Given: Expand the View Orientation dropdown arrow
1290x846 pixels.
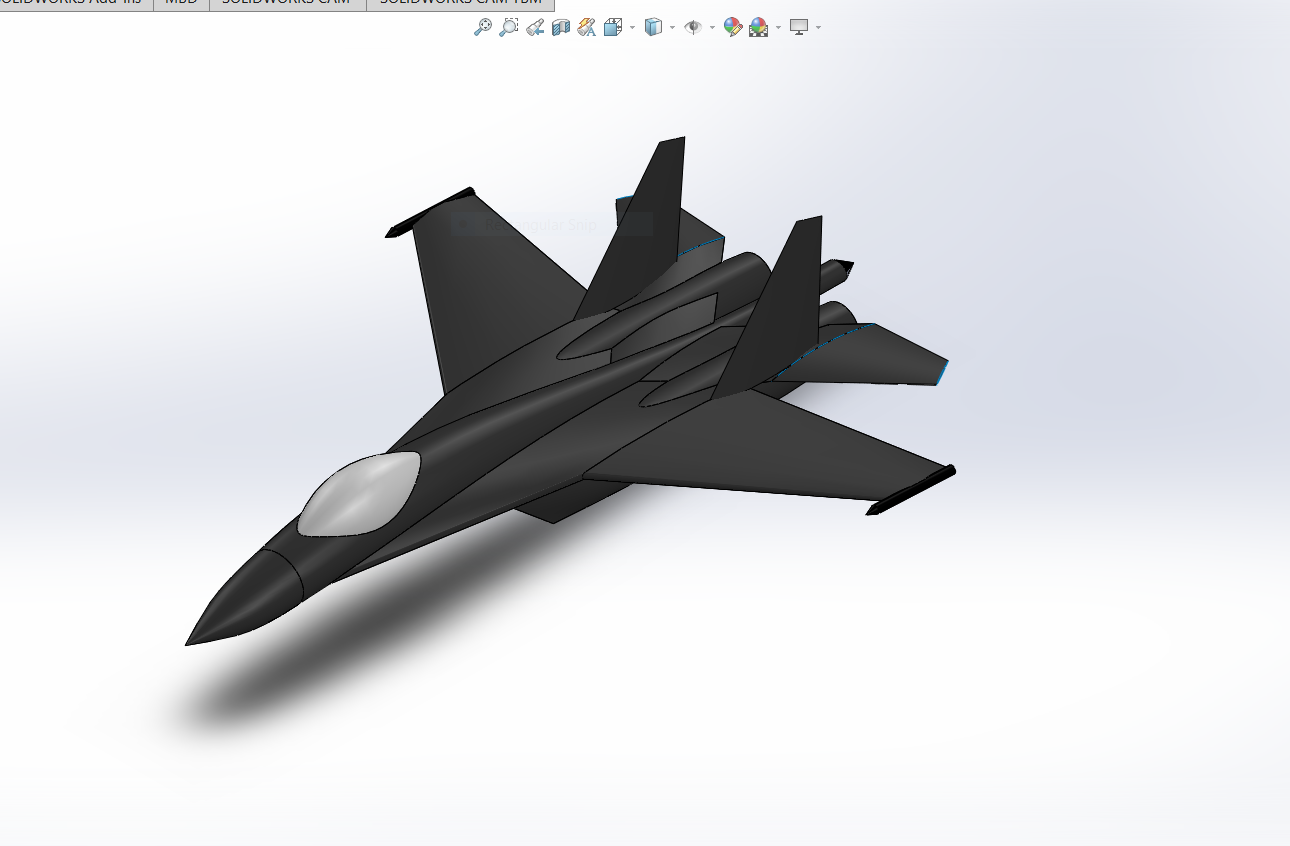Looking at the screenshot, I should (632, 28).
